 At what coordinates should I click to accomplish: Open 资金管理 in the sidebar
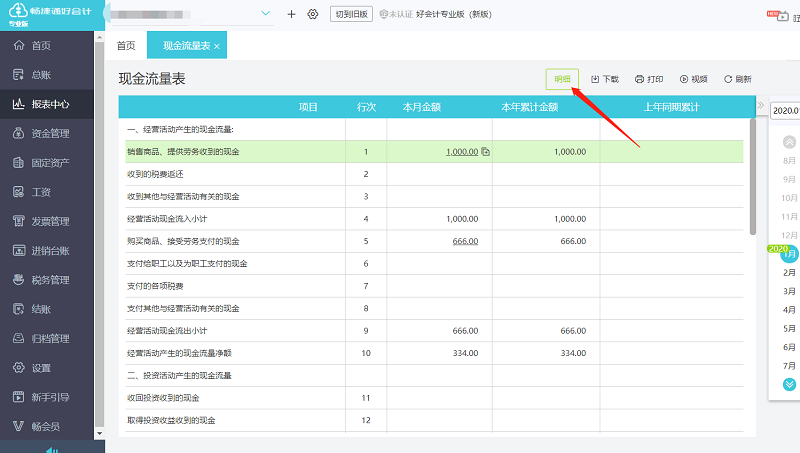pos(48,133)
